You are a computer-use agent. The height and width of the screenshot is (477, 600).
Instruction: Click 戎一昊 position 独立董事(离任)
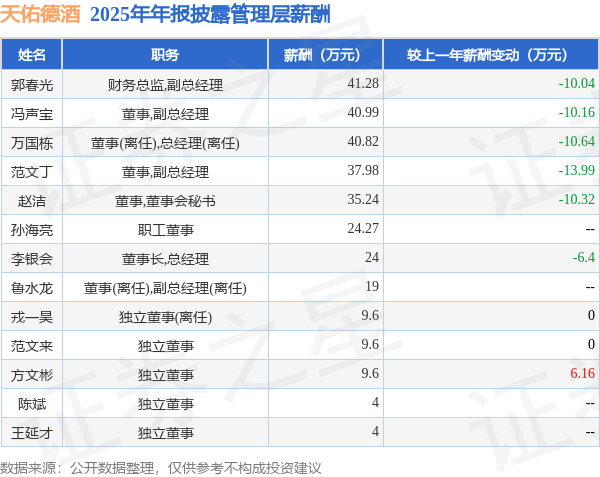(165, 317)
